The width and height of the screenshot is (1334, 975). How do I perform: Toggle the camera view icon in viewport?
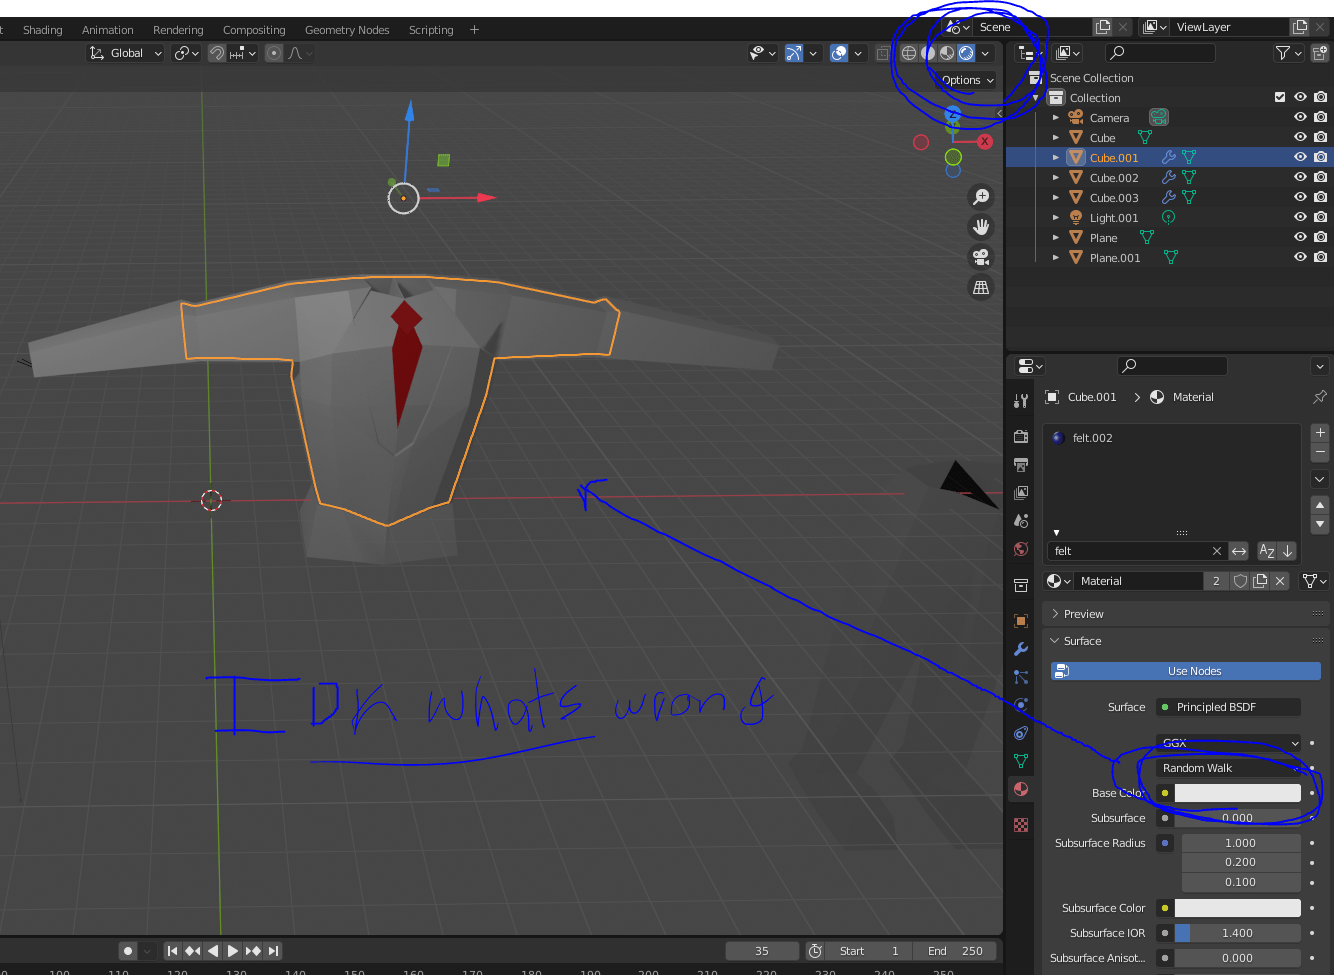(981, 257)
